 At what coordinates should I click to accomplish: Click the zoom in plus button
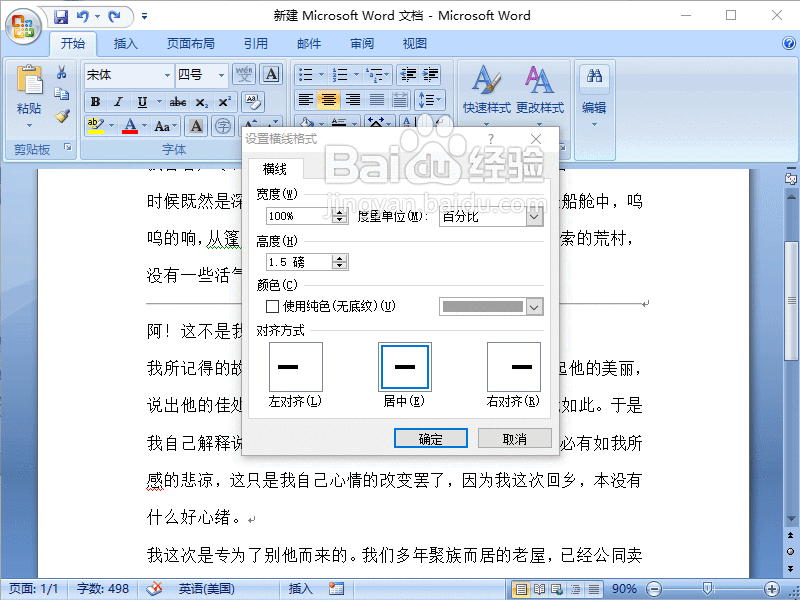(772, 589)
